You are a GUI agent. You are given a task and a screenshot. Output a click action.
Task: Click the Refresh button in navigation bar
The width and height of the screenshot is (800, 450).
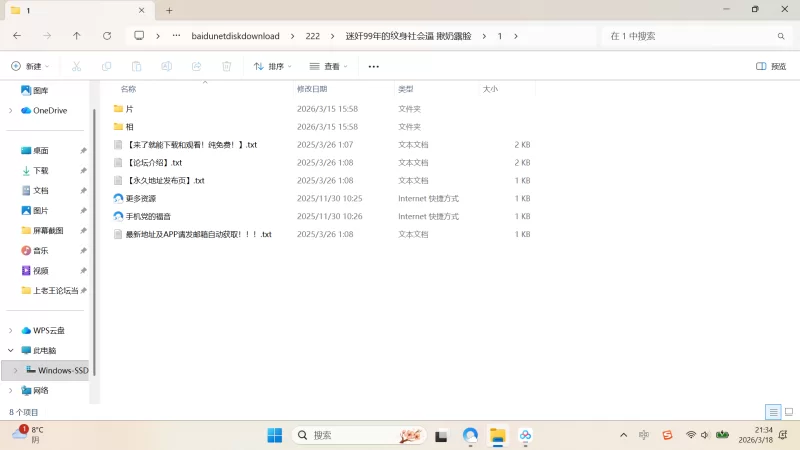(x=107, y=36)
